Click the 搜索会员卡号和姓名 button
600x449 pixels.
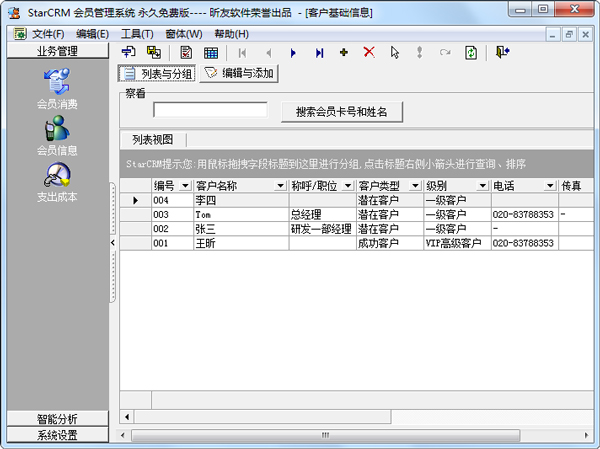(x=342, y=111)
